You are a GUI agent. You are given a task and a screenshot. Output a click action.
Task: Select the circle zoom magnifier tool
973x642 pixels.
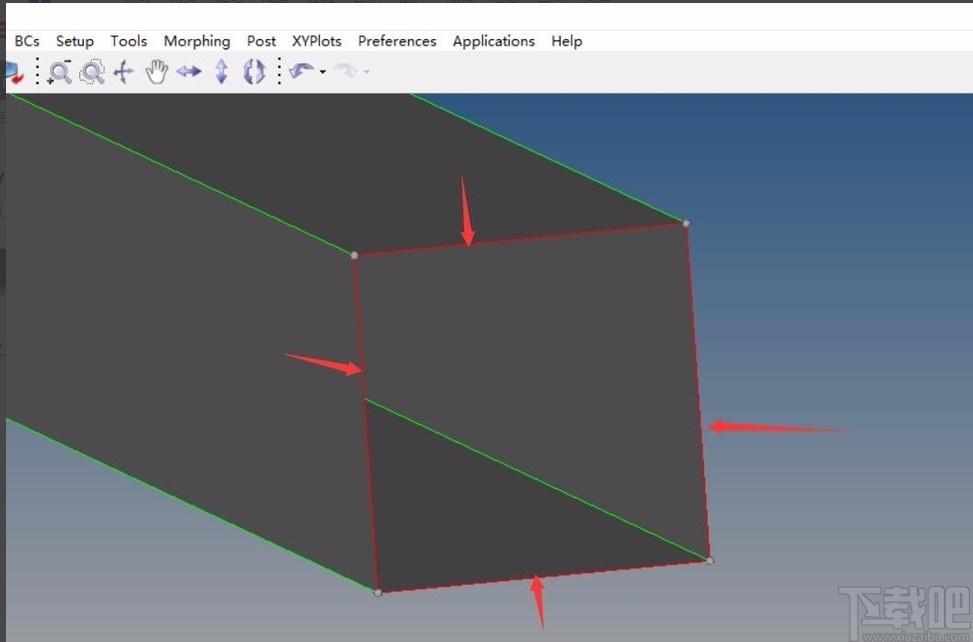coord(92,72)
